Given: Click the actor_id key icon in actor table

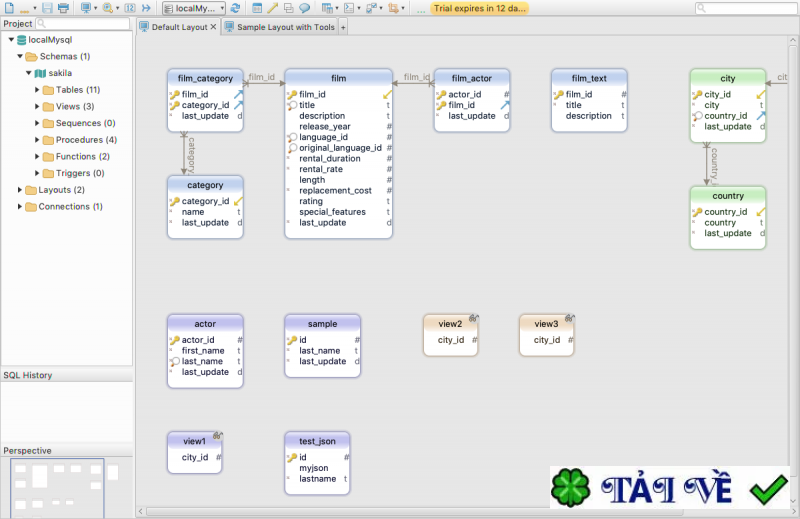Looking at the screenshot, I should [x=174, y=340].
